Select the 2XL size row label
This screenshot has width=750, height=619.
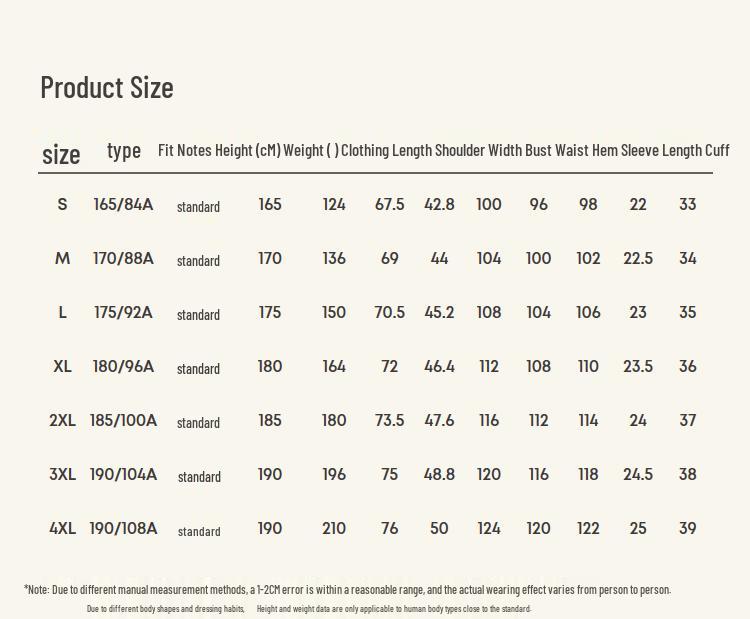62,420
